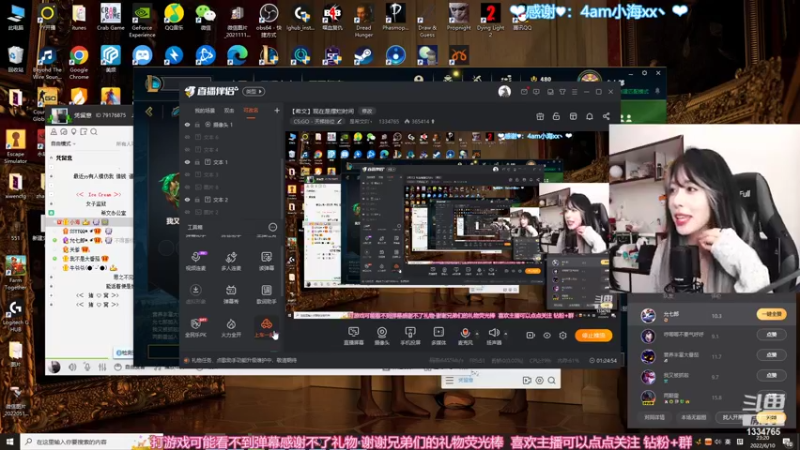
Task: Toggle lock on 文本 1 layer
Action: coord(197,162)
